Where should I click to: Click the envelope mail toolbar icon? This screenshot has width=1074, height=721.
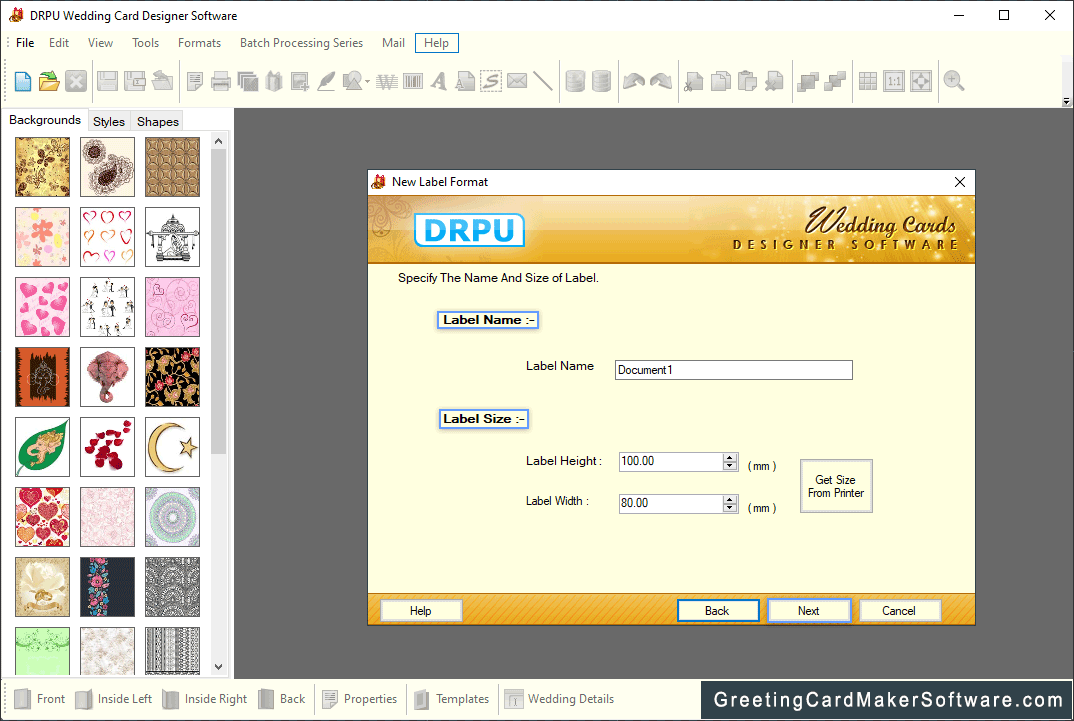(x=517, y=81)
